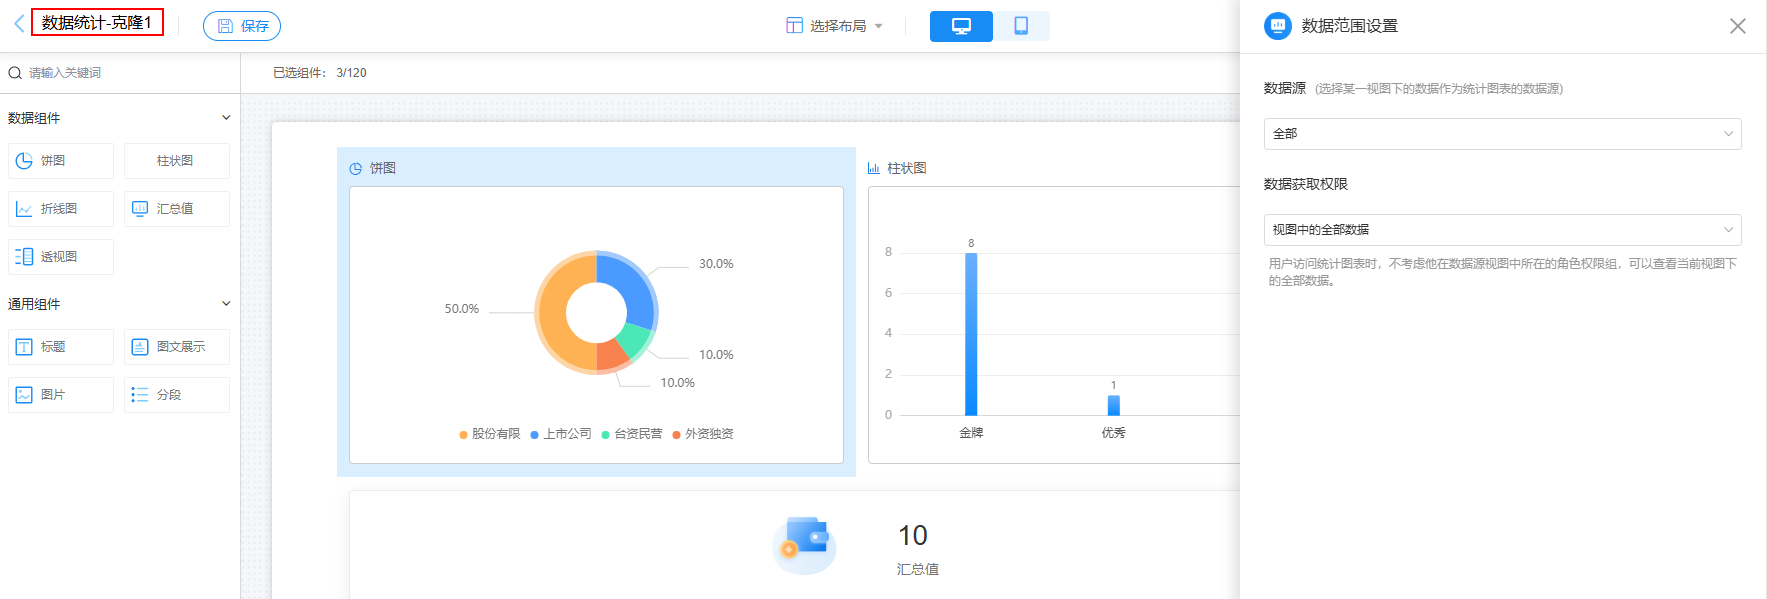Screen dimensions: 1767x599
Task: Click the search magnifier icon
Action: point(15,73)
